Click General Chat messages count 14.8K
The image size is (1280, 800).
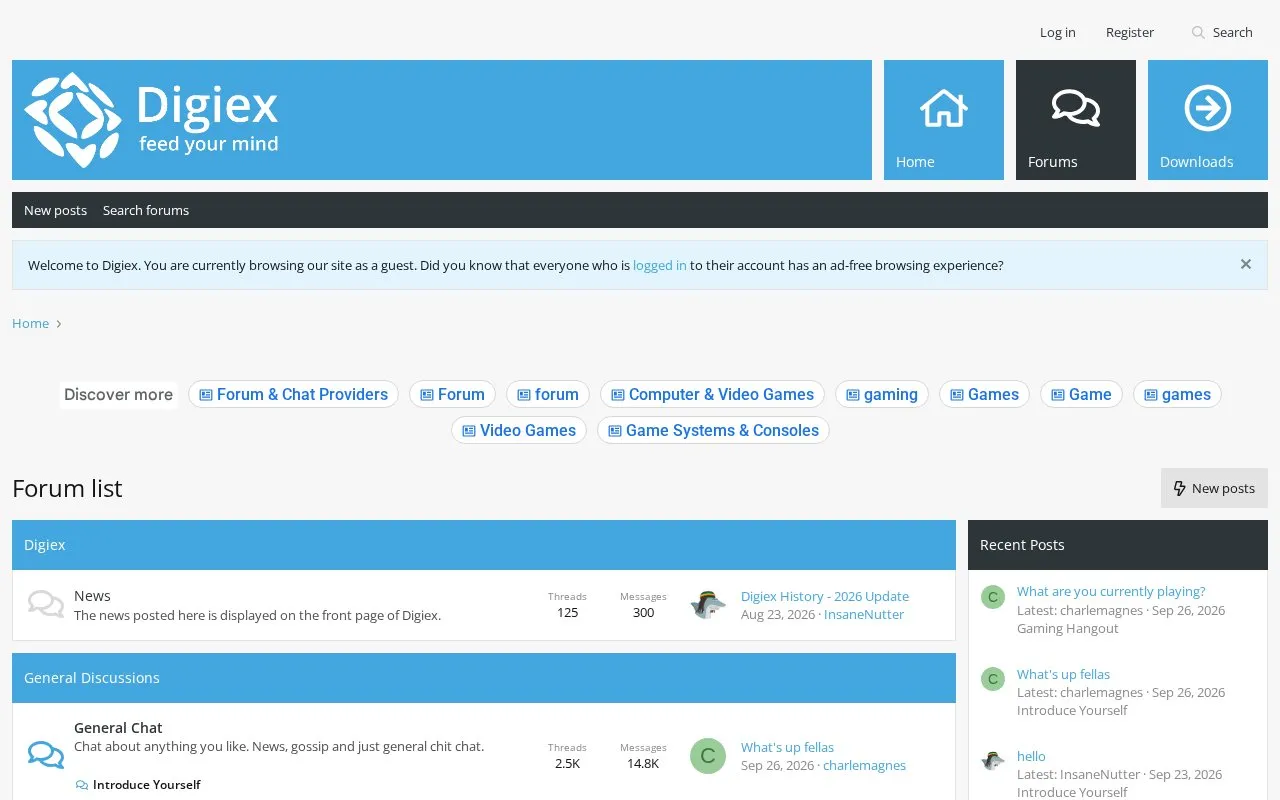click(x=643, y=763)
